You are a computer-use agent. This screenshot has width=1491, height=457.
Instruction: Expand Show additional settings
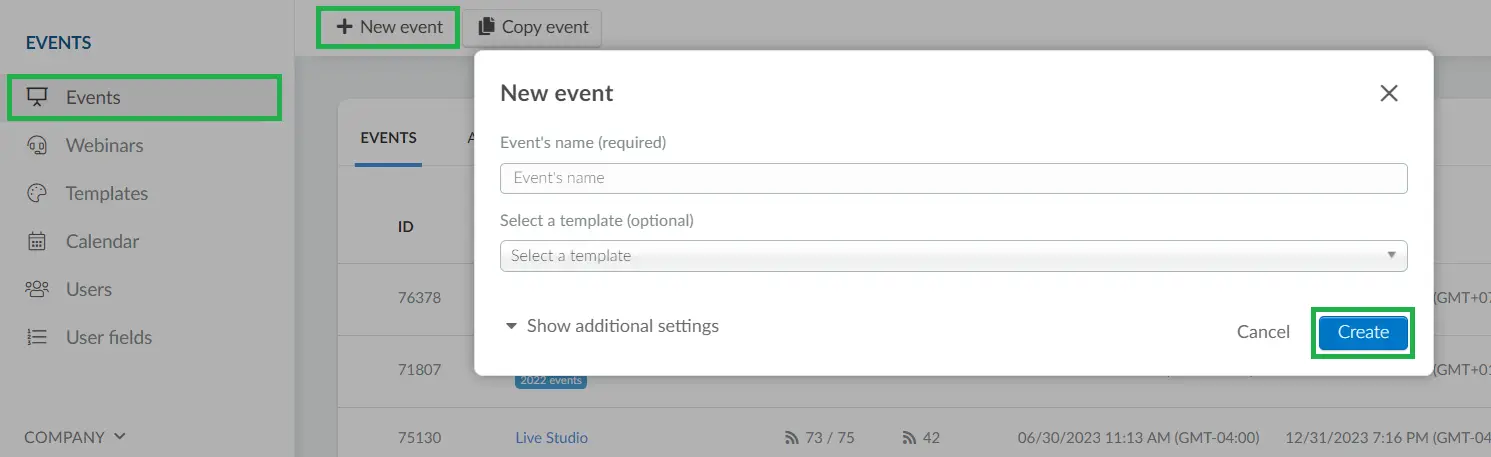coord(611,326)
